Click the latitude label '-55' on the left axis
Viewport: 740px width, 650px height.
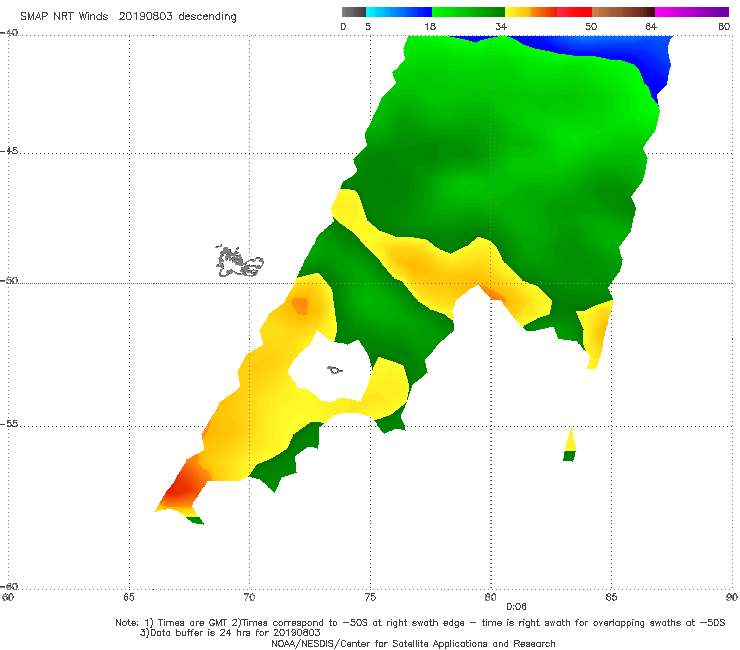(9, 424)
